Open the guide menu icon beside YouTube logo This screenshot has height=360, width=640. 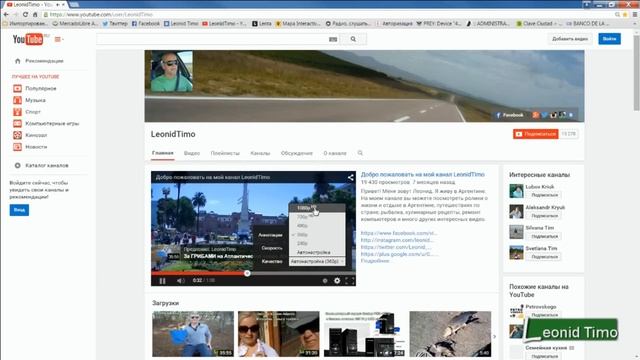(x=59, y=40)
